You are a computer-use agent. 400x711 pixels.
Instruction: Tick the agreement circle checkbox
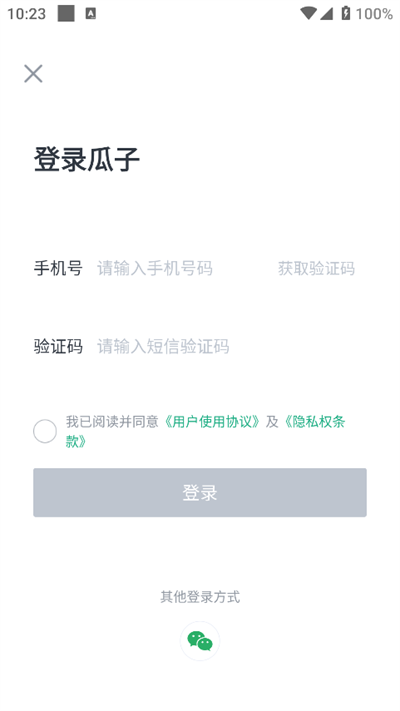pyautogui.click(x=45, y=431)
